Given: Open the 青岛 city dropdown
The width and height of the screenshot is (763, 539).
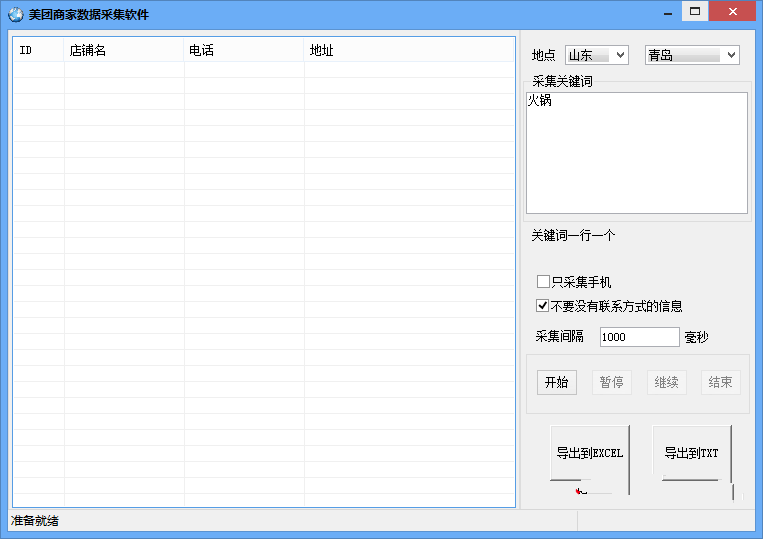Looking at the screenshot, I should (692, 55).
